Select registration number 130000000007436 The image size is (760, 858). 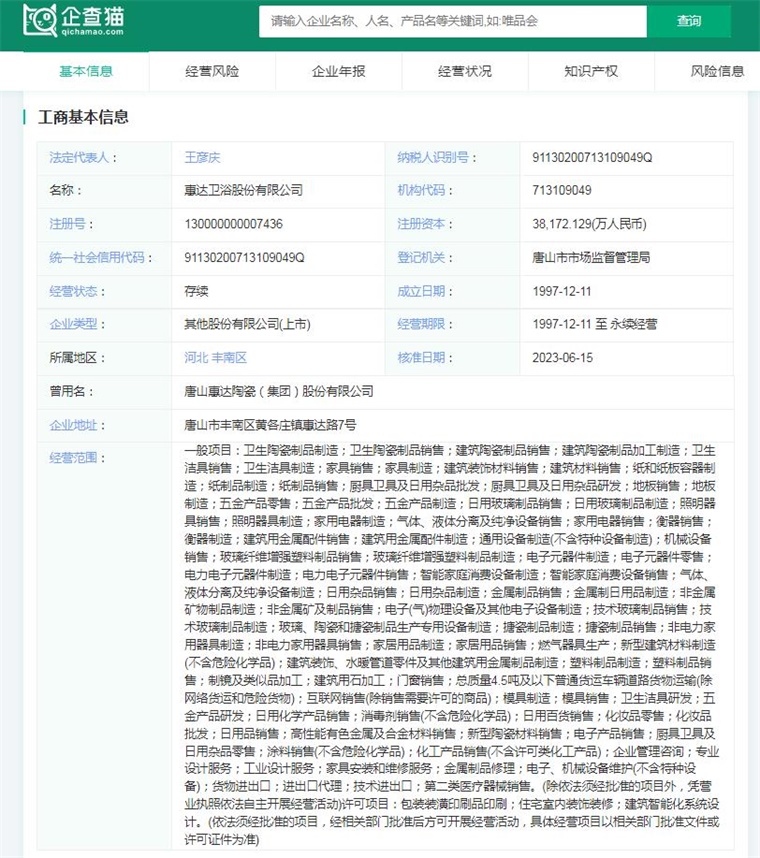[x=234, y=224]
